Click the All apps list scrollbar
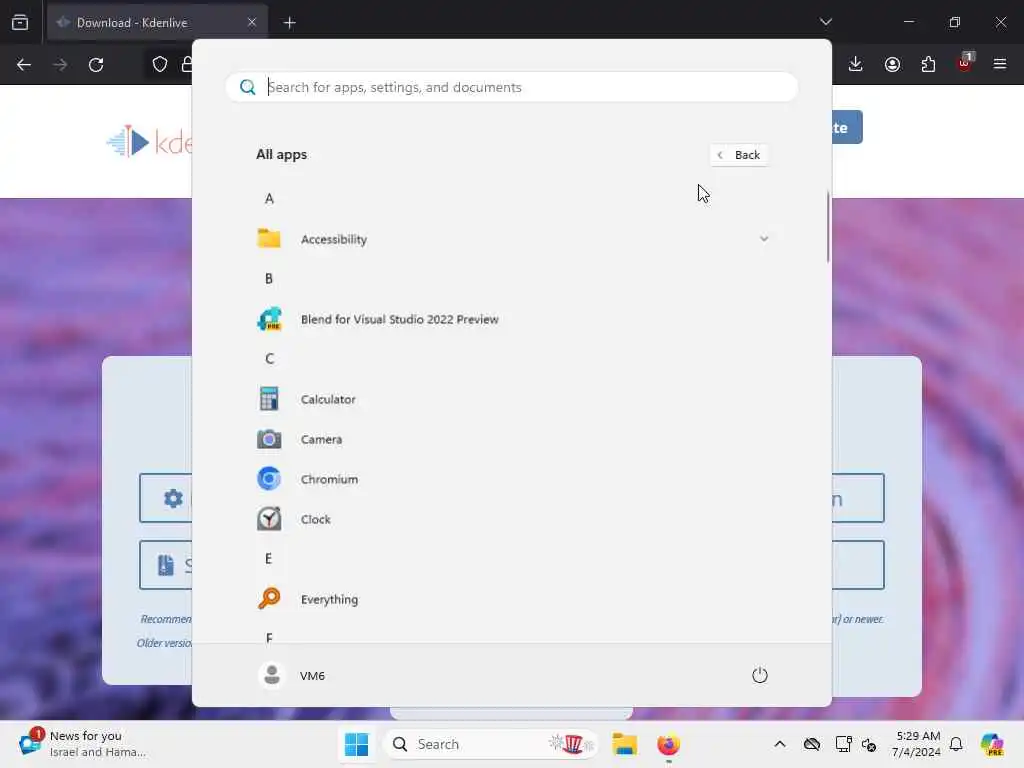 click(828, 227)
